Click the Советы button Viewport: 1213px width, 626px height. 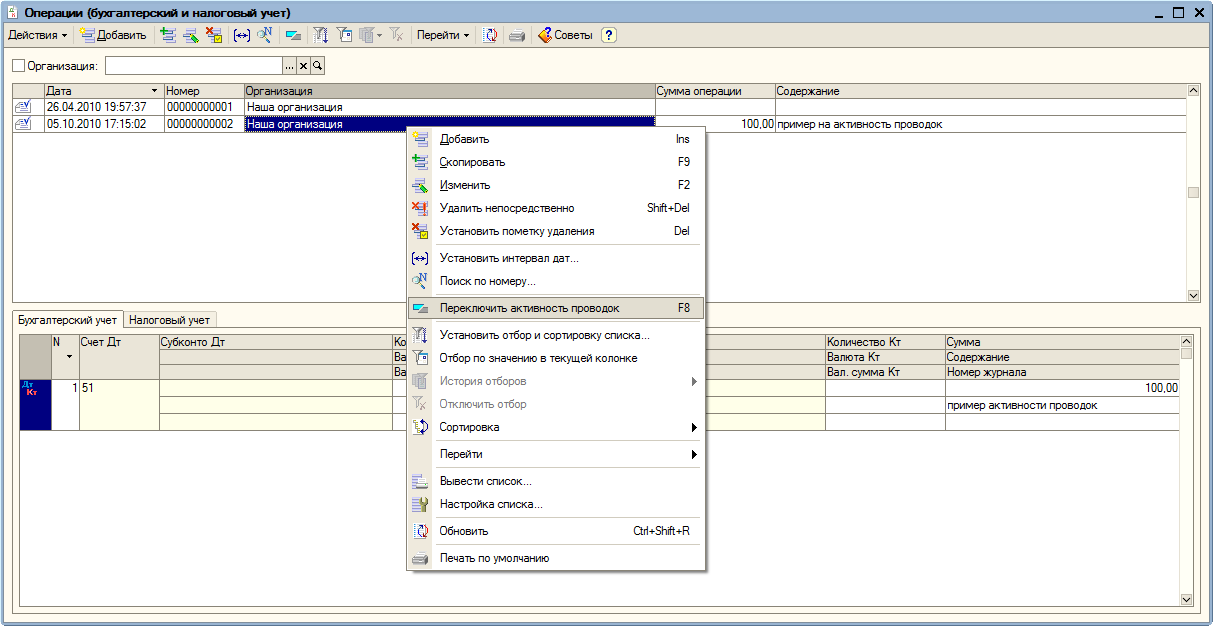[x=565, y=35]
